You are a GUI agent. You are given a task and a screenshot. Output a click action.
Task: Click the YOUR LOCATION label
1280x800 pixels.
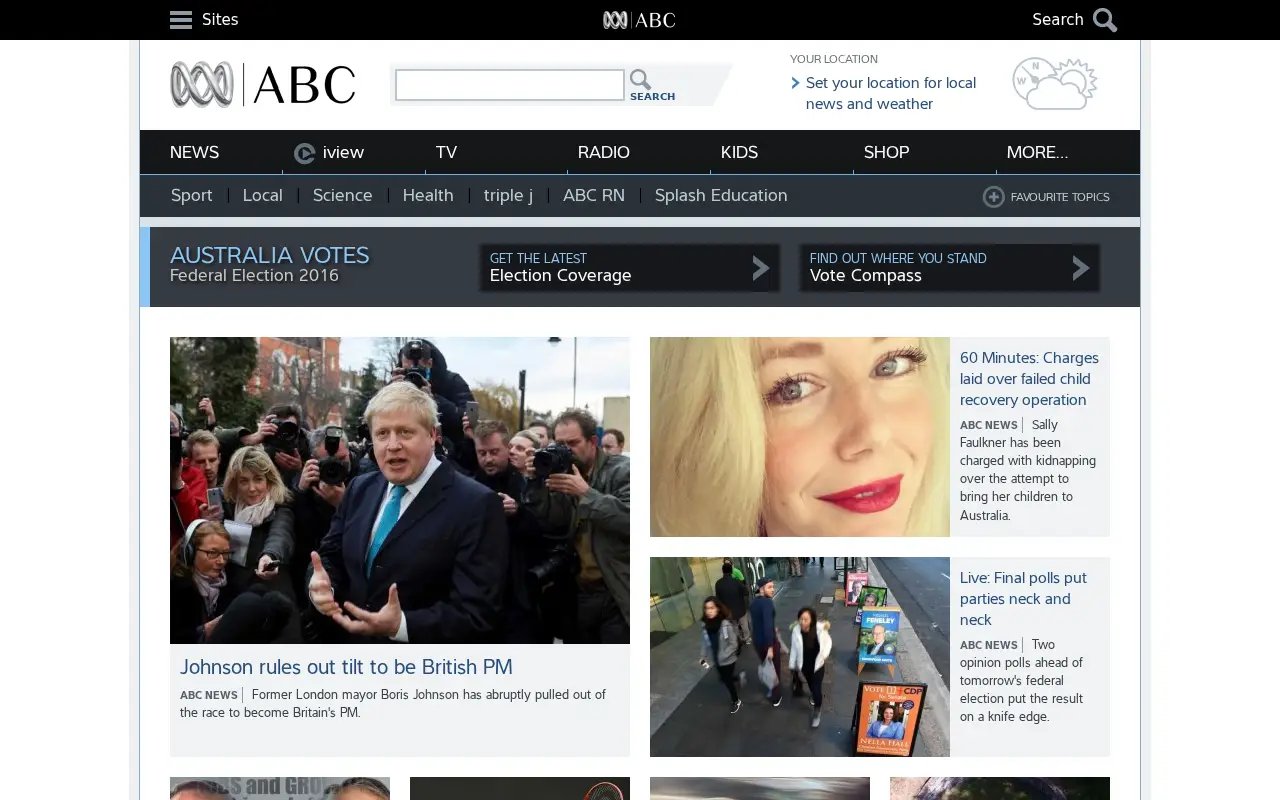click(x=834, y=59)
